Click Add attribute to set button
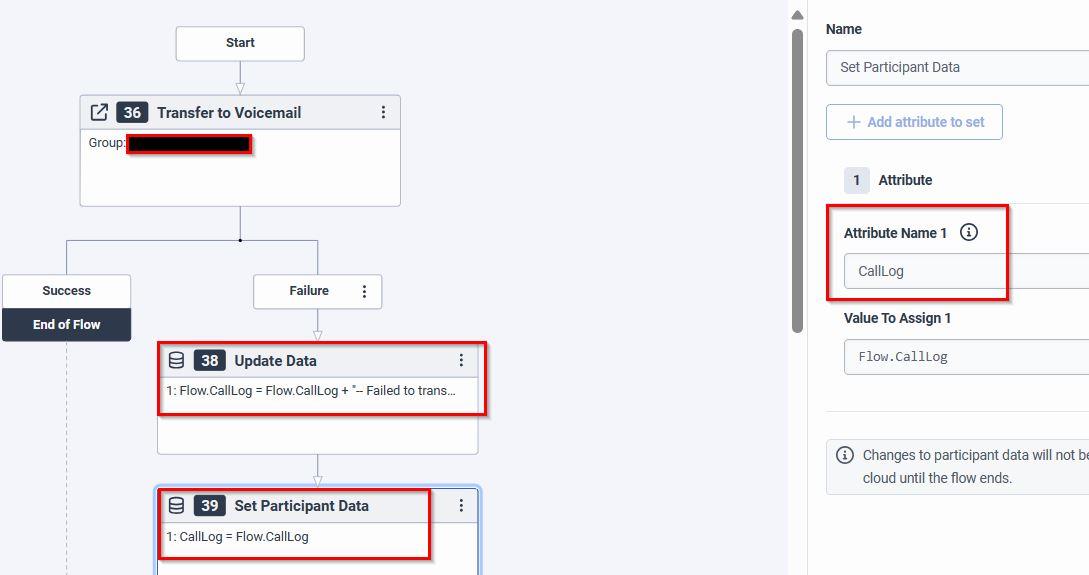This screenshot has height=575, width=1089. [914, 122]
